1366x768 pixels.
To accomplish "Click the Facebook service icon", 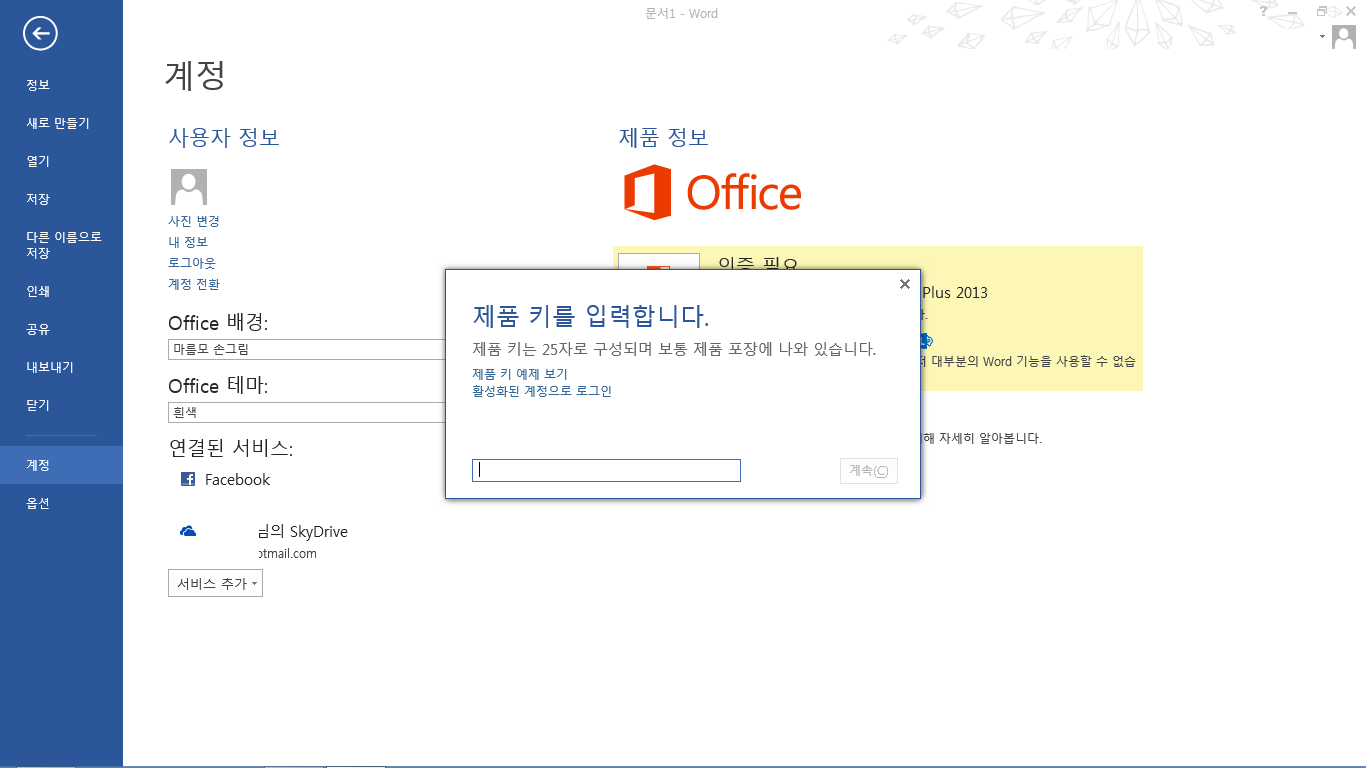I will [x=187, y=479].
